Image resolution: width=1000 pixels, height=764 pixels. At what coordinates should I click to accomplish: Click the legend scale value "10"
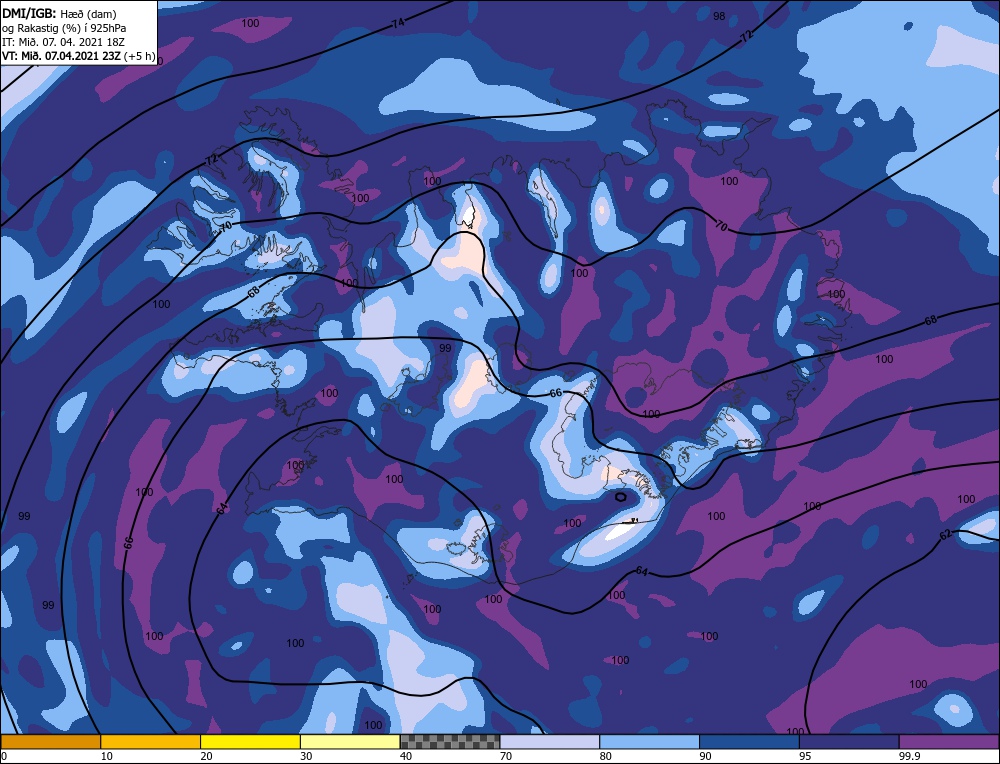coord(107,756)
